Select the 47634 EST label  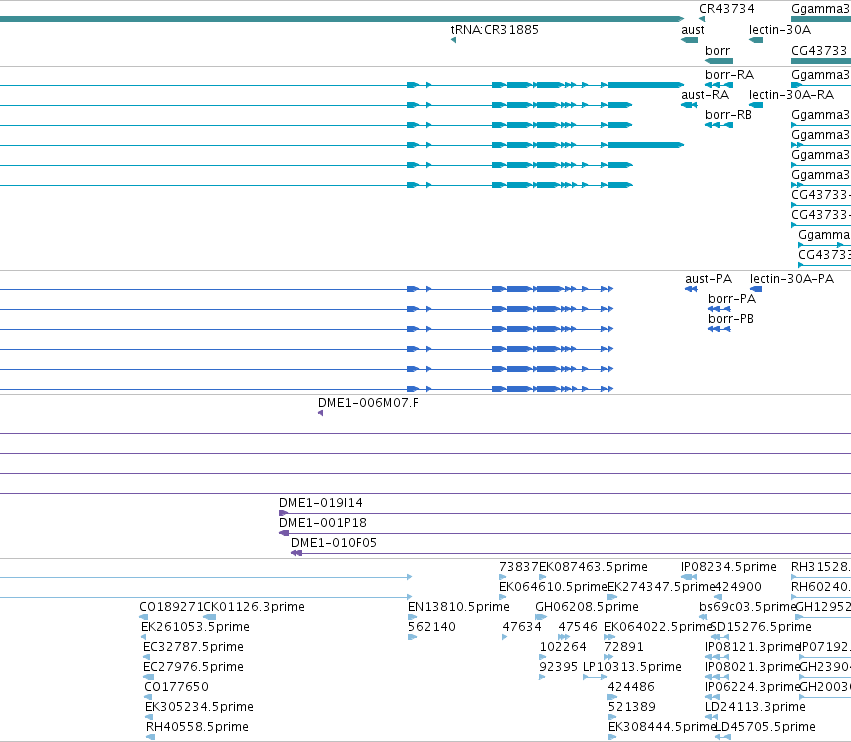522,627
